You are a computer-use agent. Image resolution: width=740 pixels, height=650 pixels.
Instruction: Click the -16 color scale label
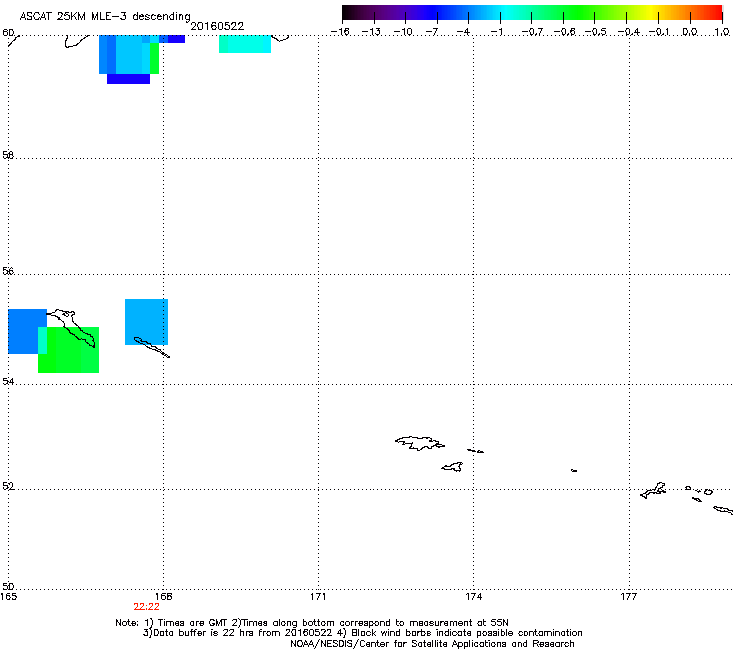340,32
